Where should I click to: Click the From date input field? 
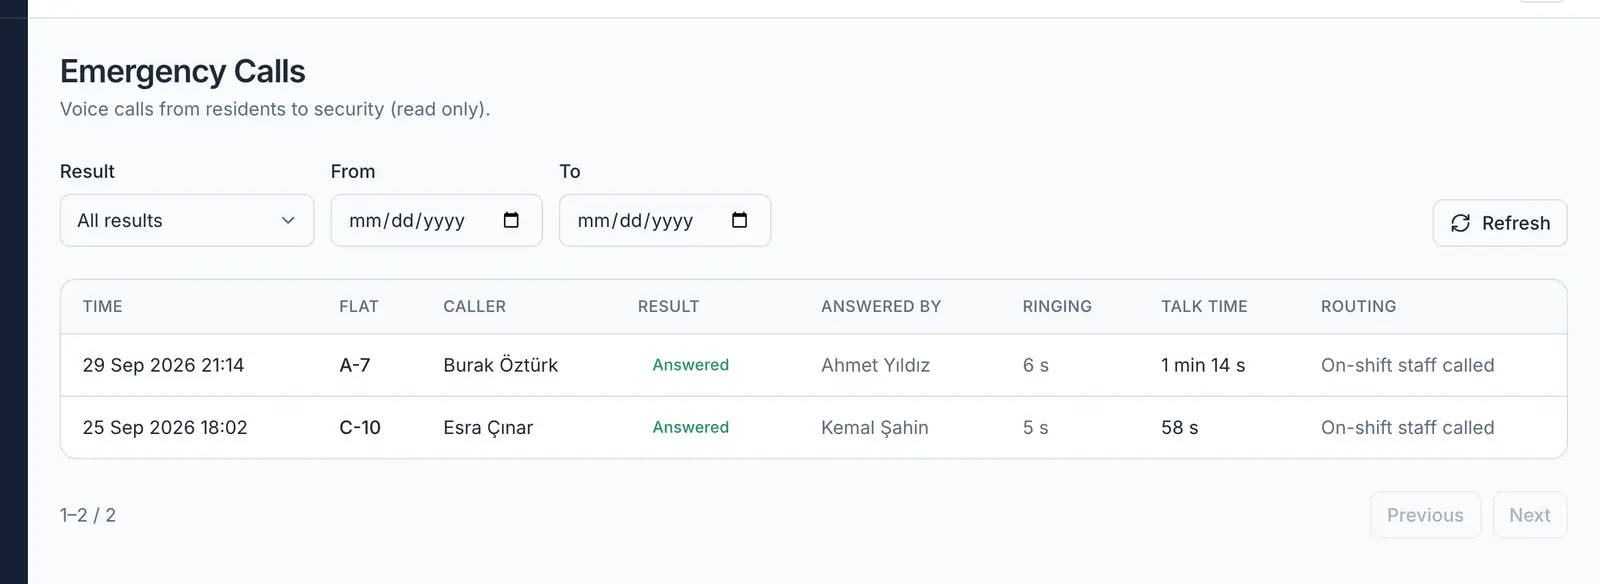point(436,220)
